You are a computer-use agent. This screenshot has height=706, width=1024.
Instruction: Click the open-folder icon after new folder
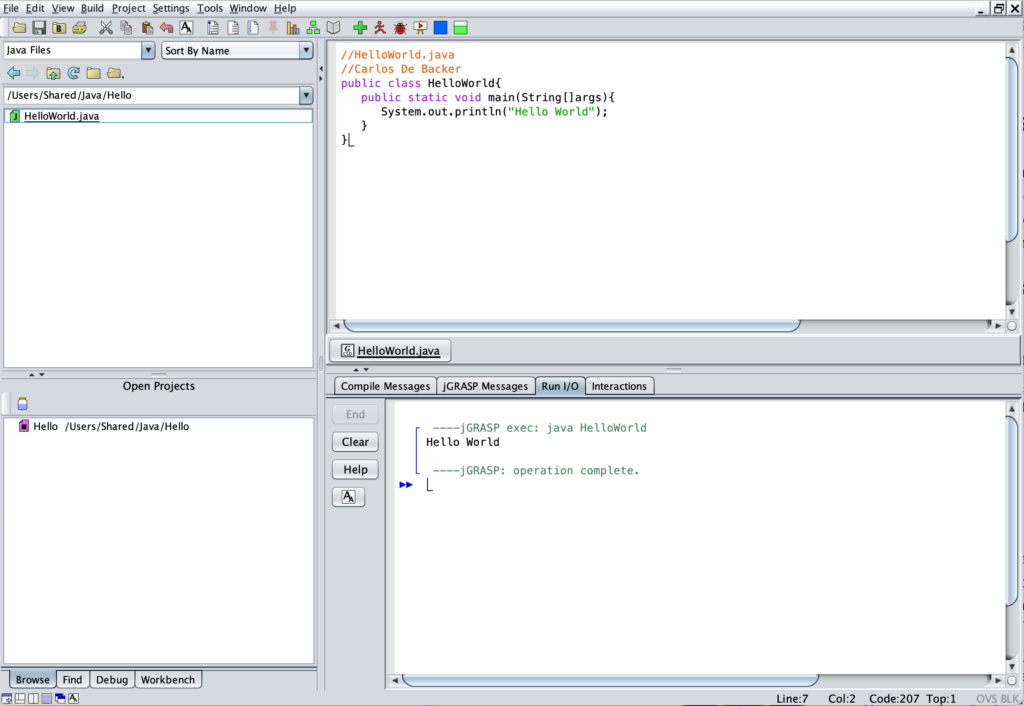(115, 73)
